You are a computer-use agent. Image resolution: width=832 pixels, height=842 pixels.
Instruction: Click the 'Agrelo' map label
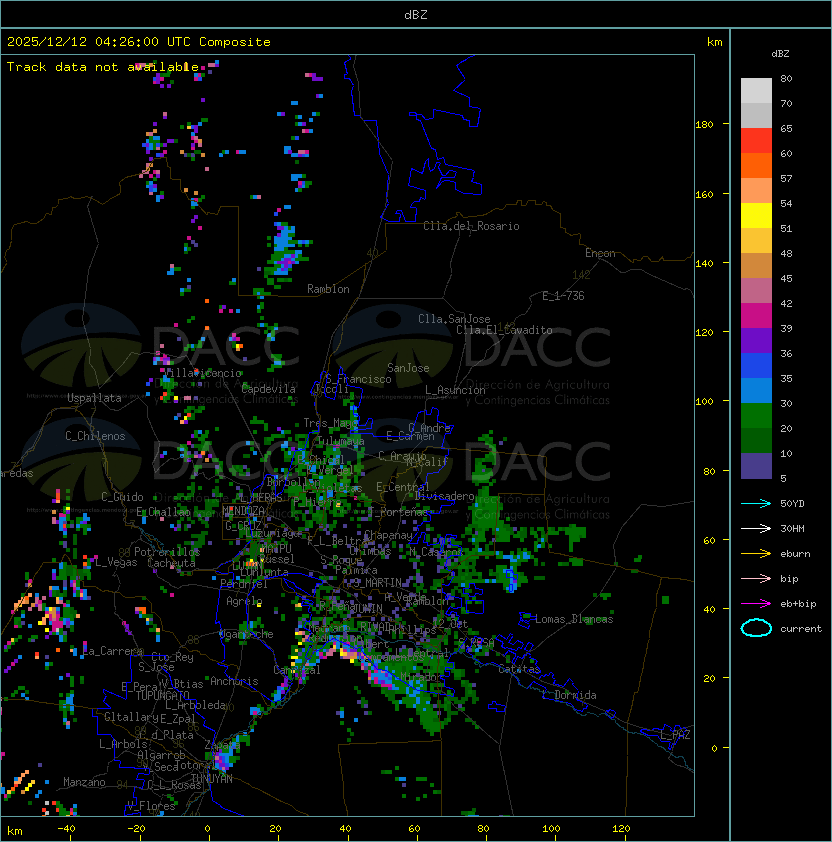[244, 601]
